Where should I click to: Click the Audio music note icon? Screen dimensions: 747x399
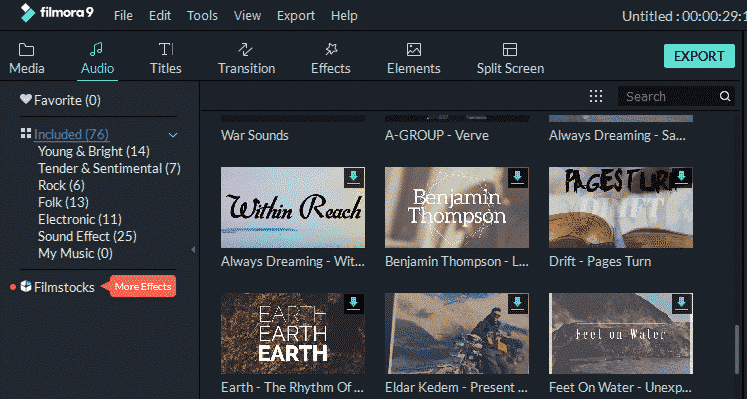96,49
